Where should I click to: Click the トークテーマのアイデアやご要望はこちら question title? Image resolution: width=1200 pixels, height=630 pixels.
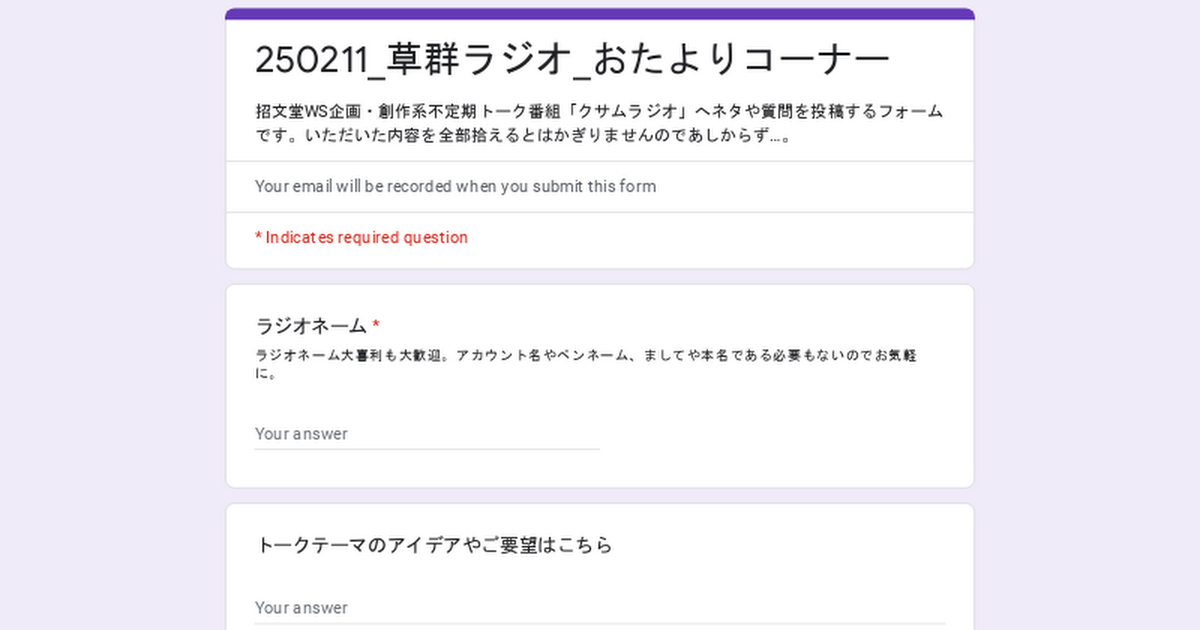coord(434,545)
